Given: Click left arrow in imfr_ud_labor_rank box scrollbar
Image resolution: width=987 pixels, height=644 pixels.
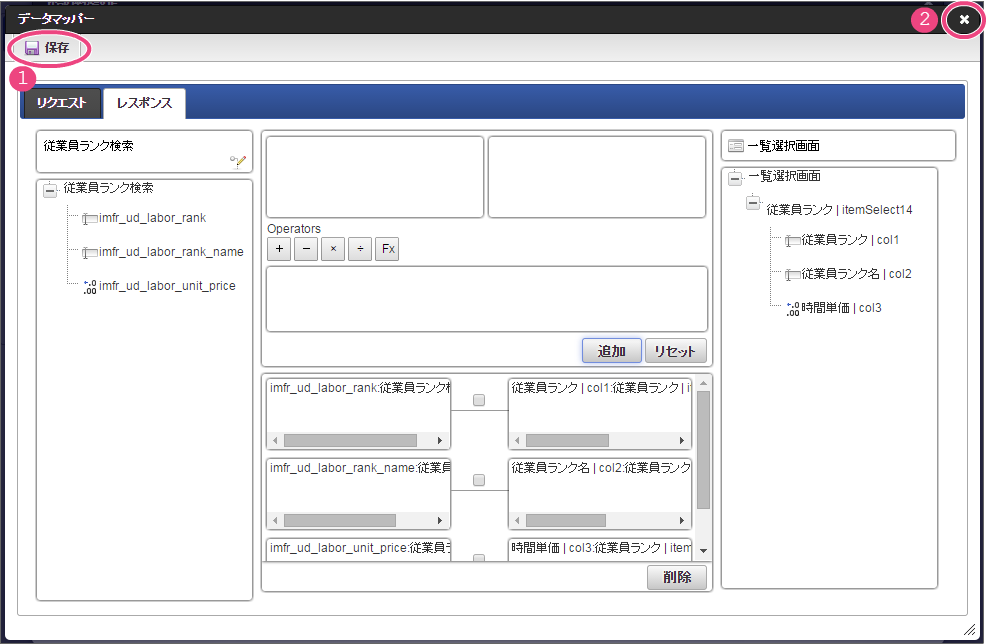Looking at the screenshot, I should click(275, 441).
